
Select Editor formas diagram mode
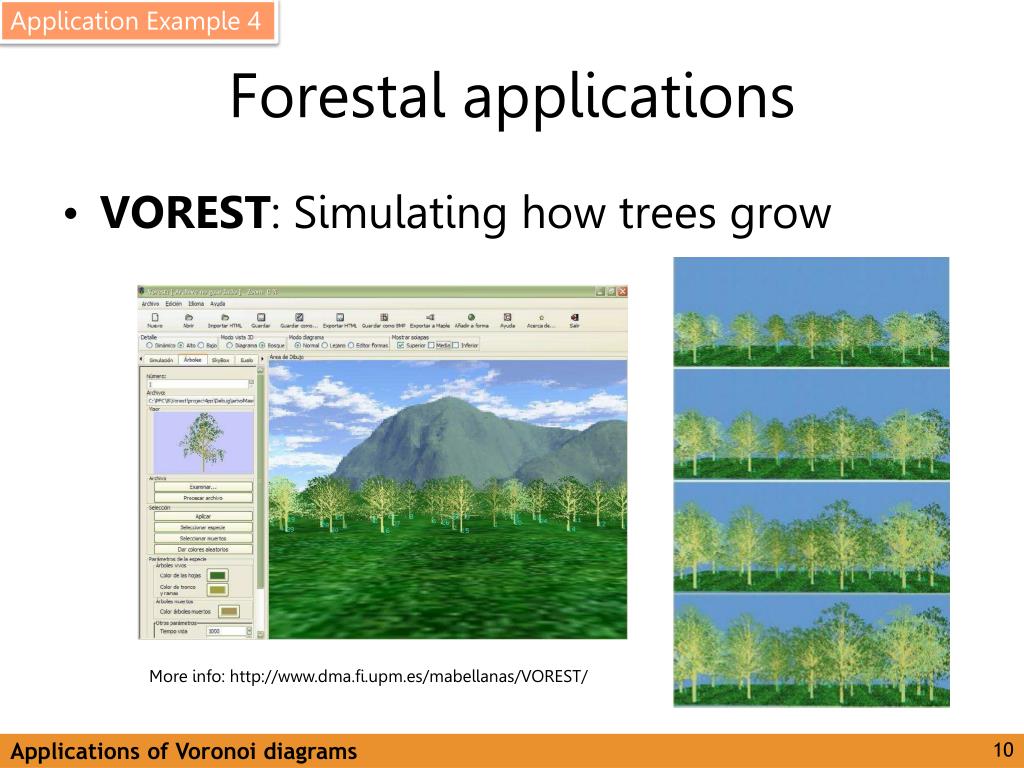(351, 345)
